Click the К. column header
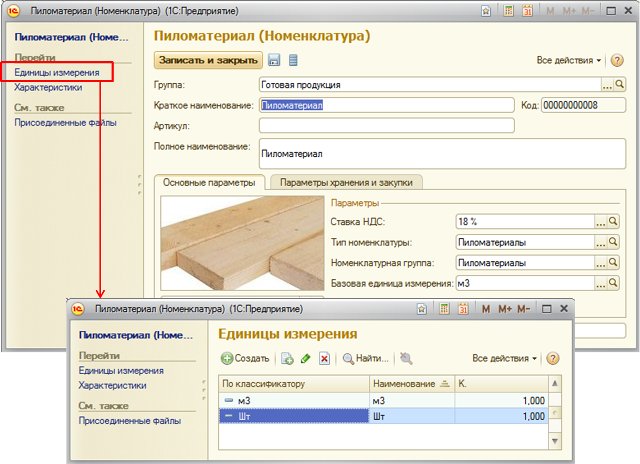Viewport: 640px width, 464px height. click(x=501, y=384)
